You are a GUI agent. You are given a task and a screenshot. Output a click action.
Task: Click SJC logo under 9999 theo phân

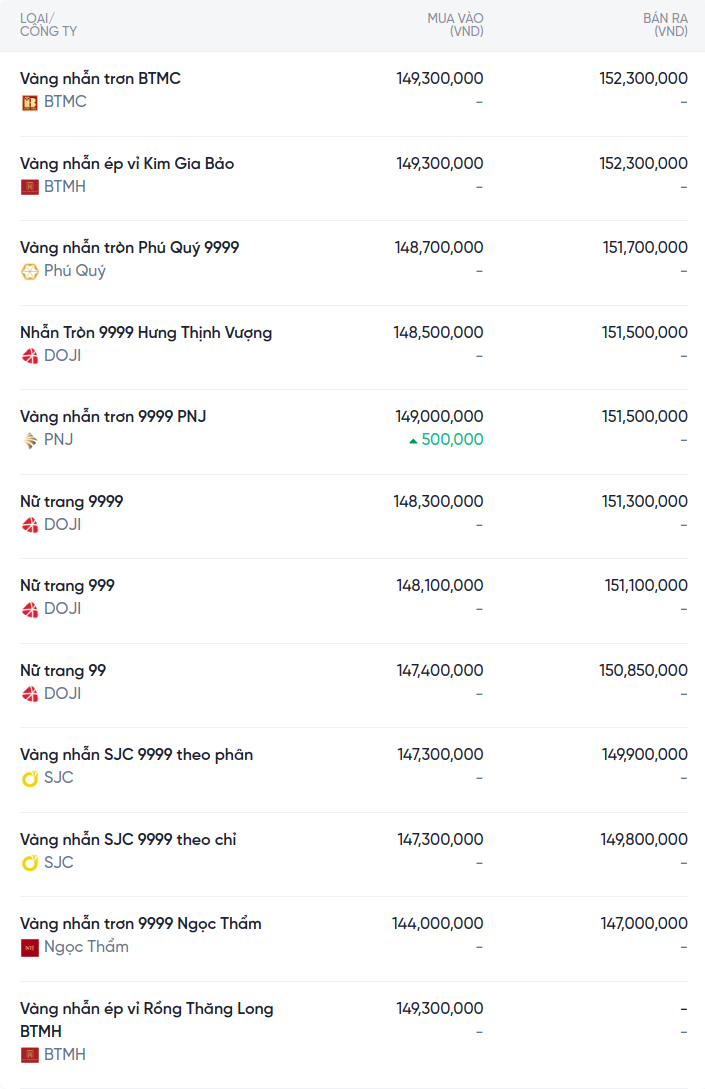[30, 778]
